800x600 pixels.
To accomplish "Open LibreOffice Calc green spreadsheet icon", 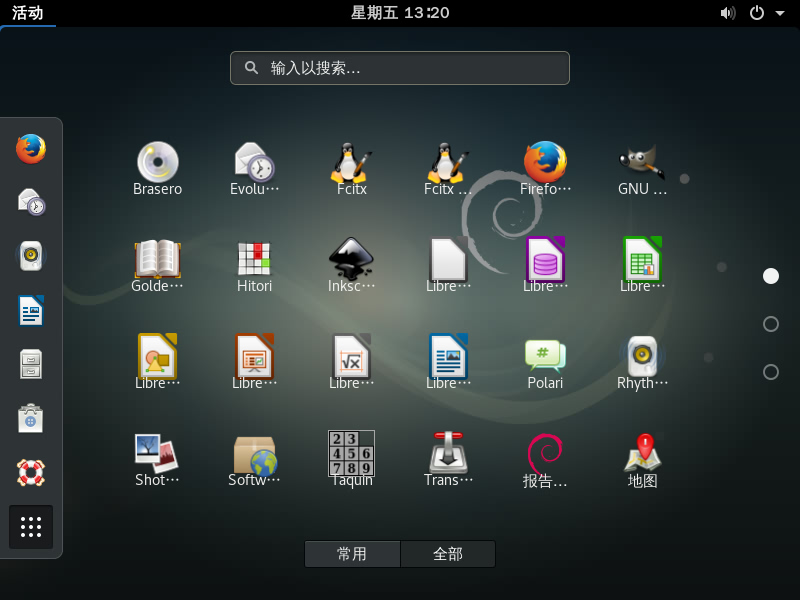I will (642, 265).
